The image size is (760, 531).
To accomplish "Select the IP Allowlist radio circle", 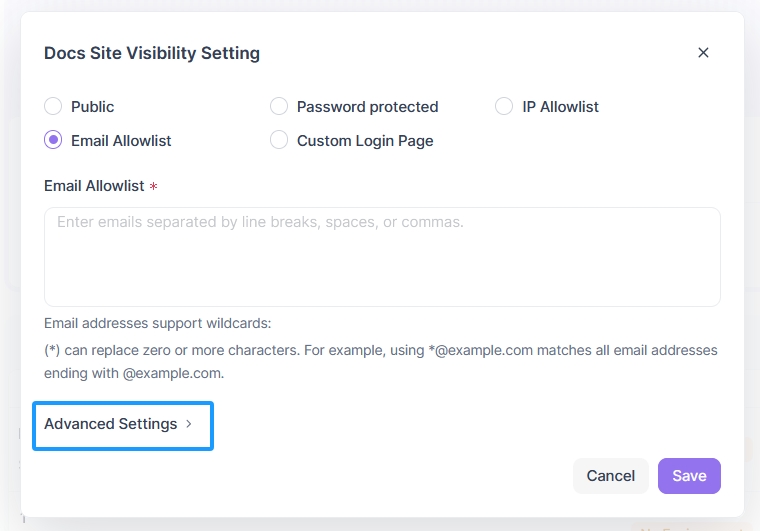I will [504, 106].
